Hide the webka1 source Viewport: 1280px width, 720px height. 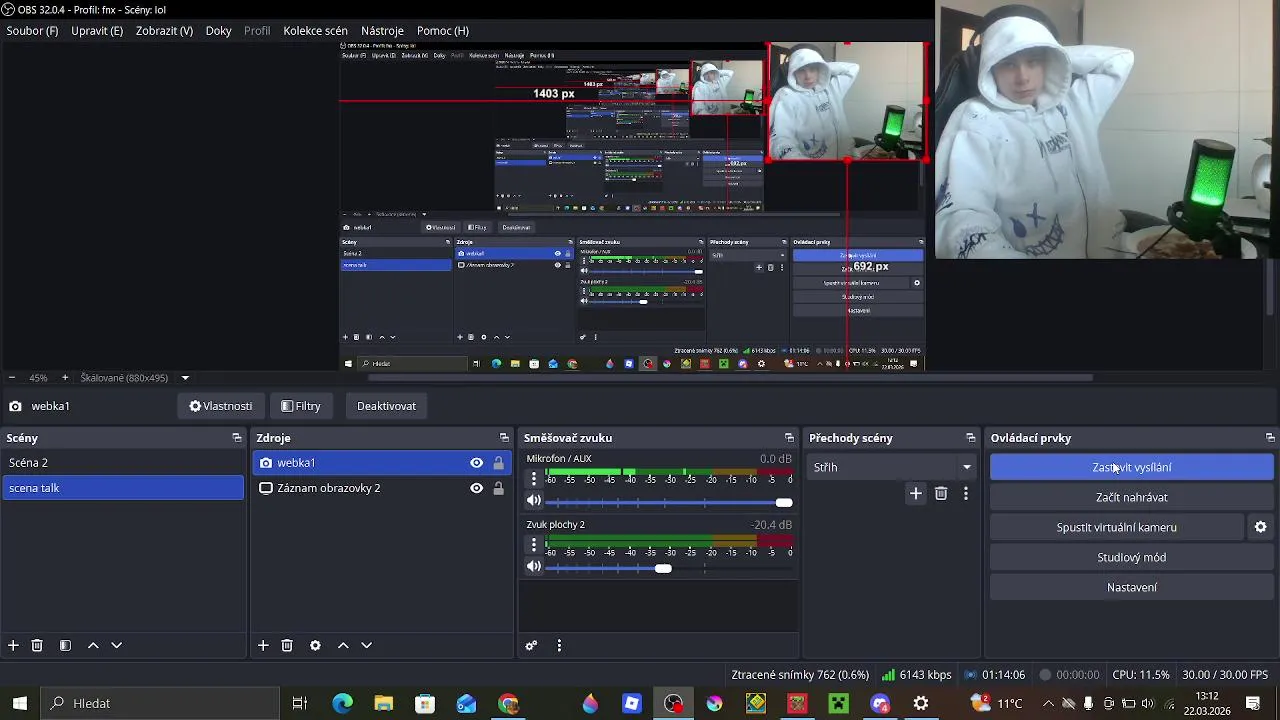476,463
